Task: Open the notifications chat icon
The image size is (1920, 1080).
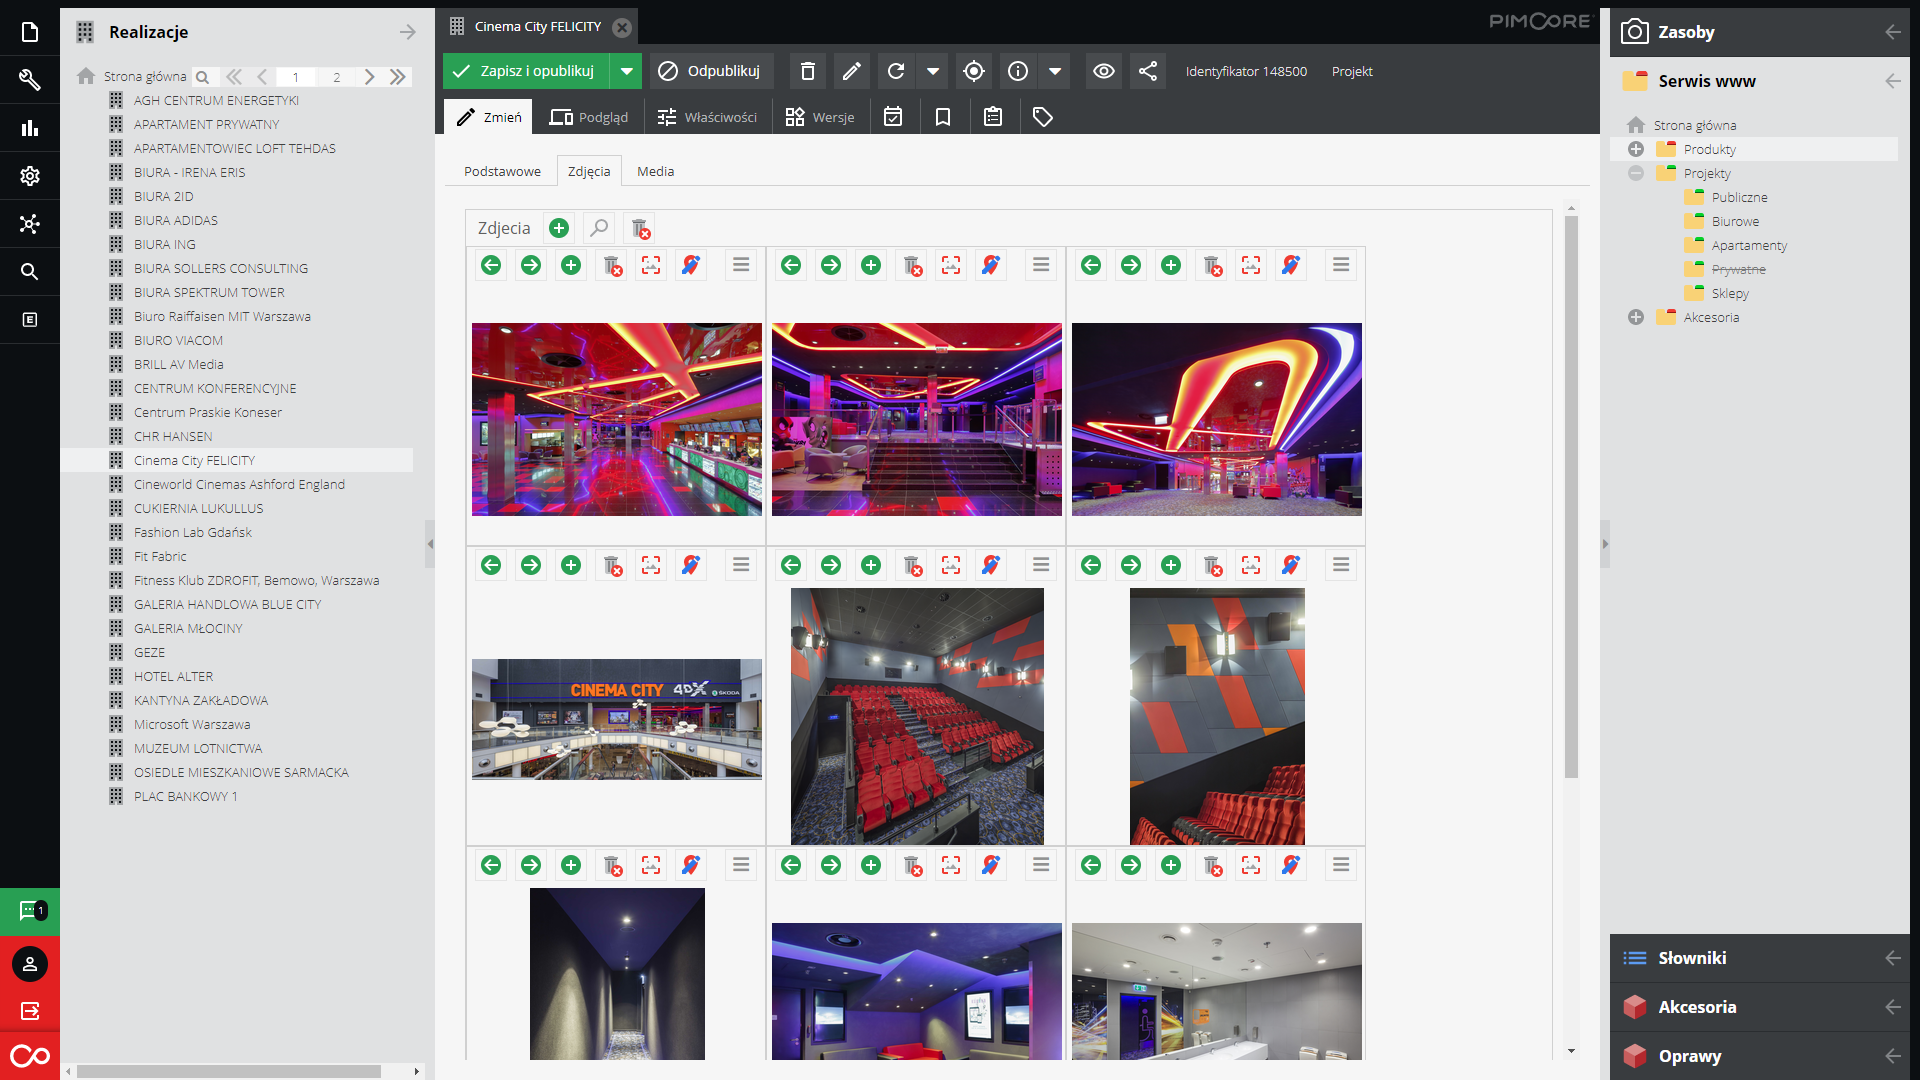Action: (x=30, y=911)
